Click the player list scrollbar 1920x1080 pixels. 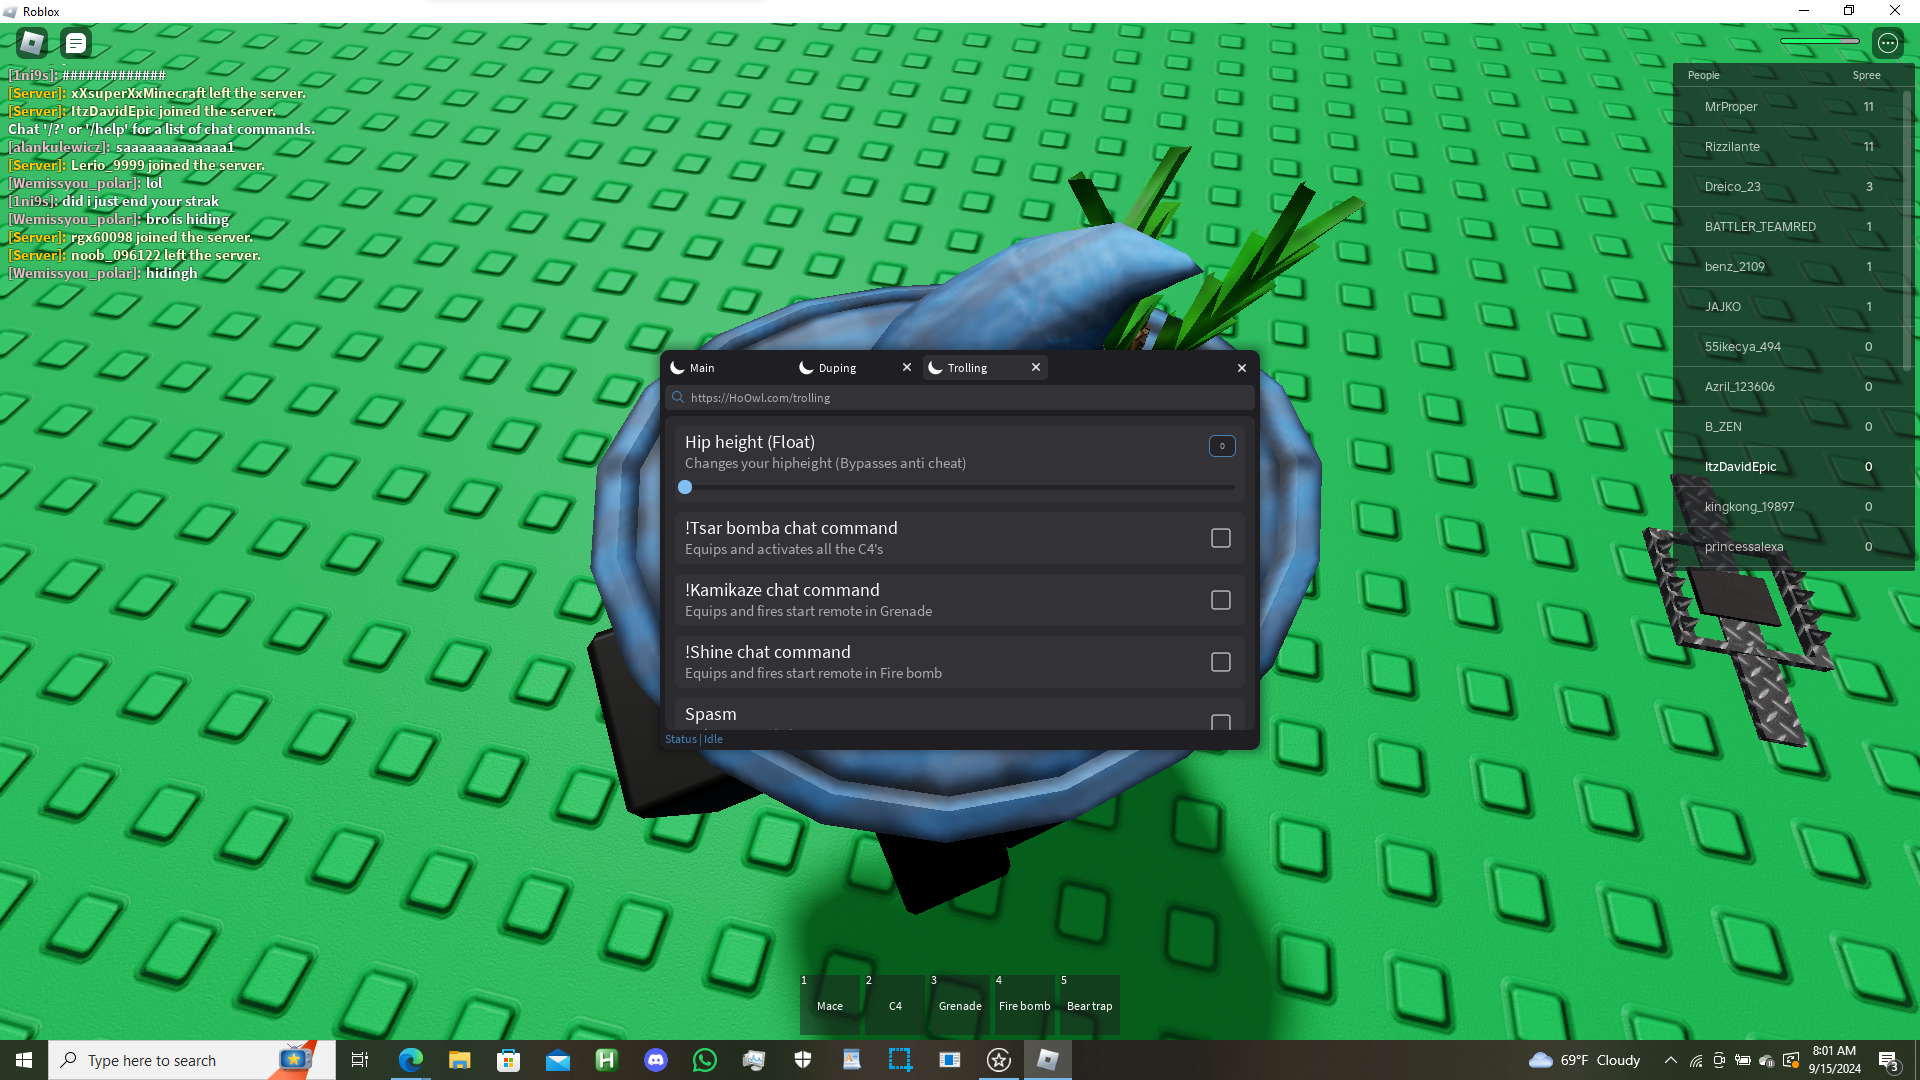click(1907, 229)
